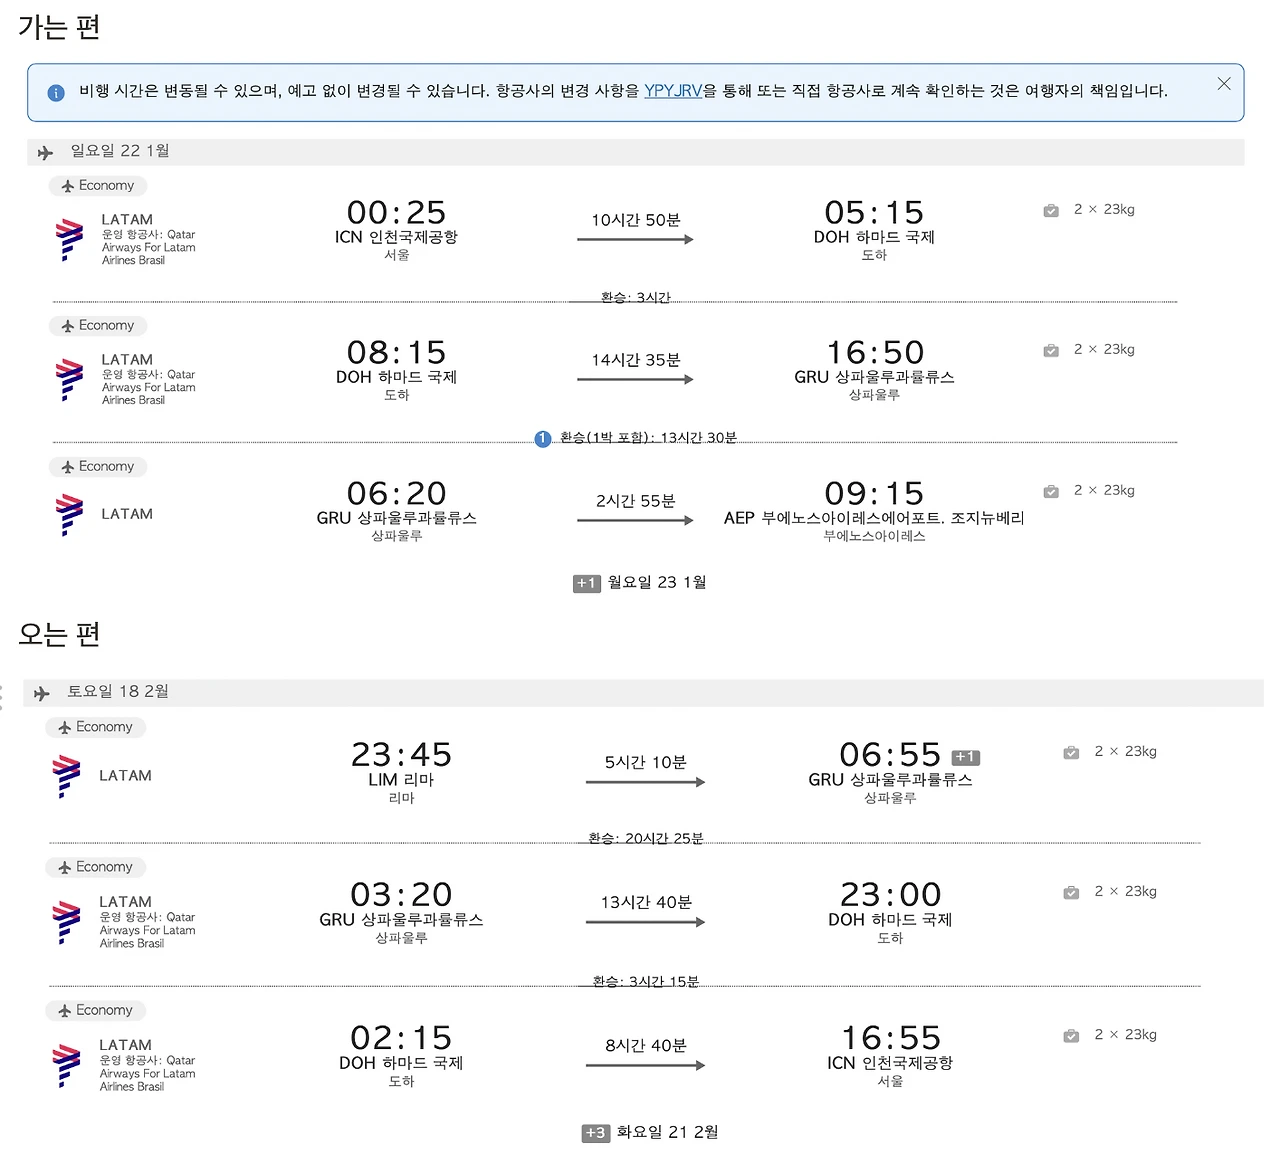Click the 10시간 50분 flight duration arrow
Screen dimensions: 1280x1164
click(635, 239)
